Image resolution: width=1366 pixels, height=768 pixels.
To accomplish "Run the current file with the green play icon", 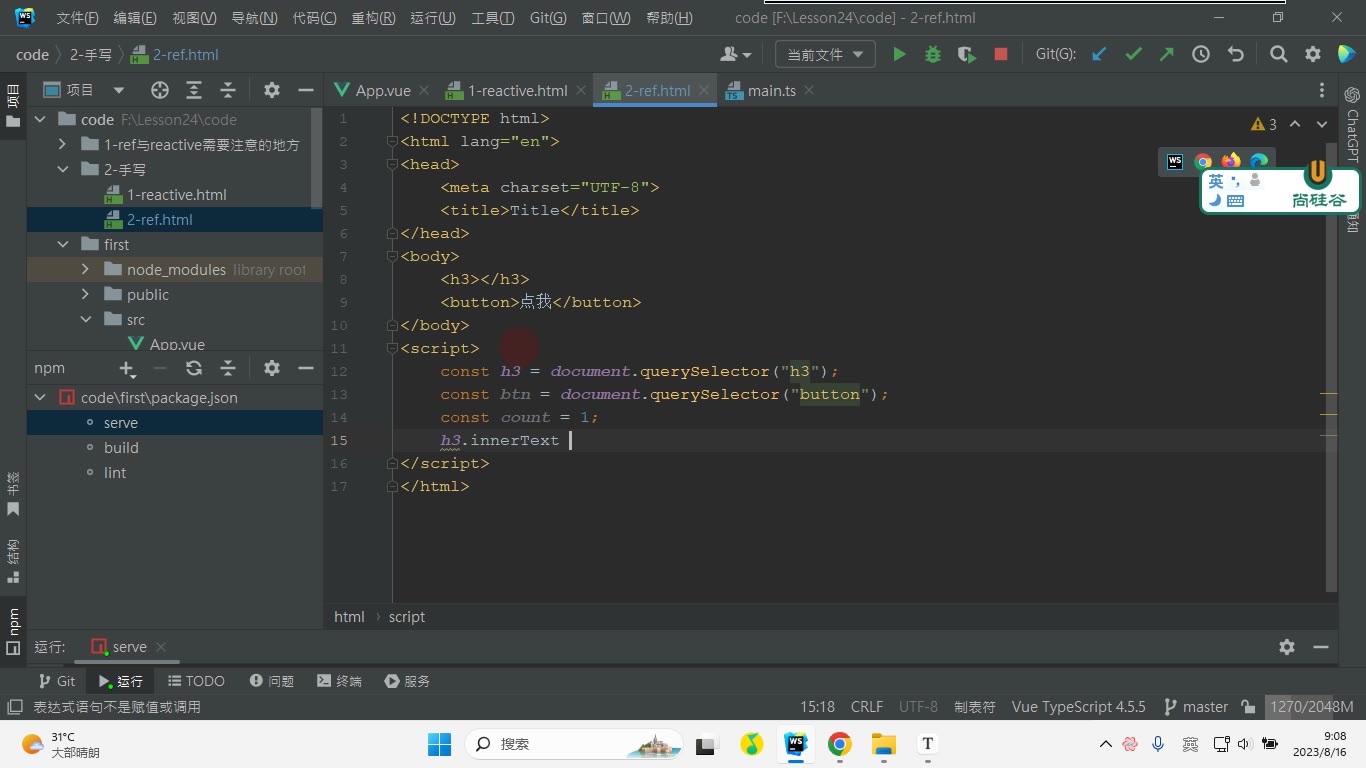I will pyautogui.click(x=899, y=55).
